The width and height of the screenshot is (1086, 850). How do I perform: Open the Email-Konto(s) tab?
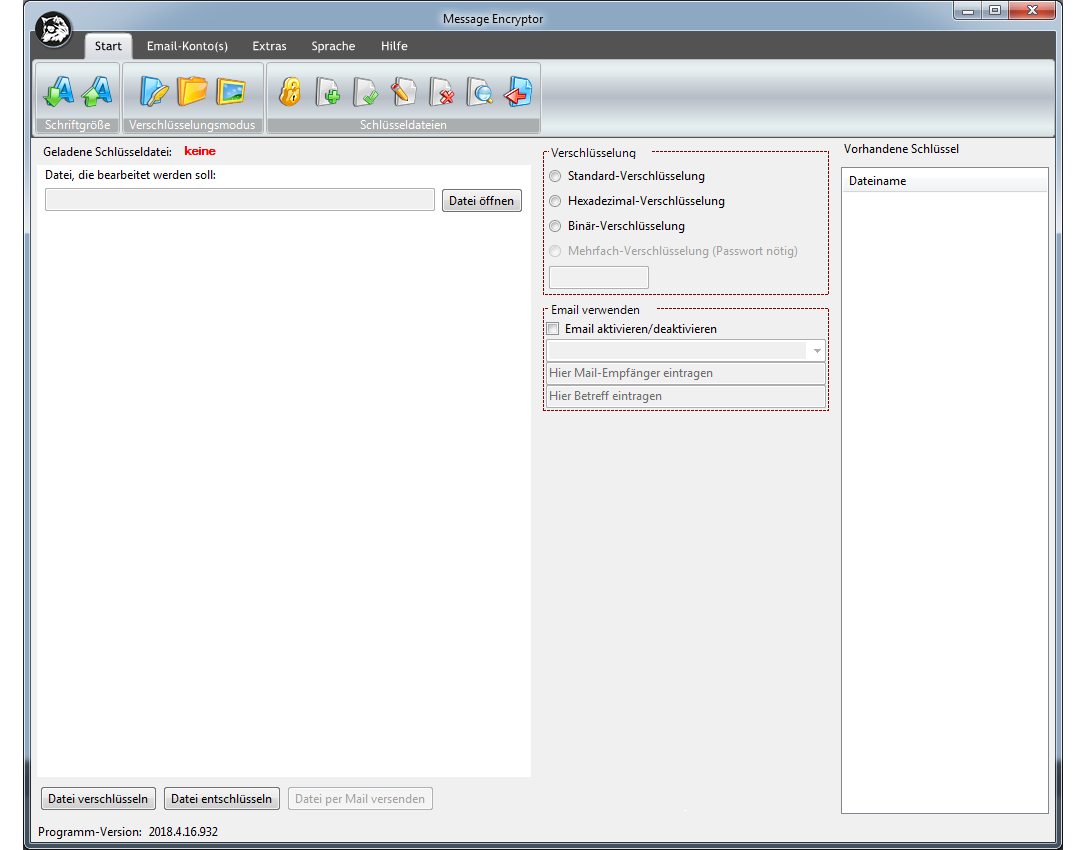(187, 46)
